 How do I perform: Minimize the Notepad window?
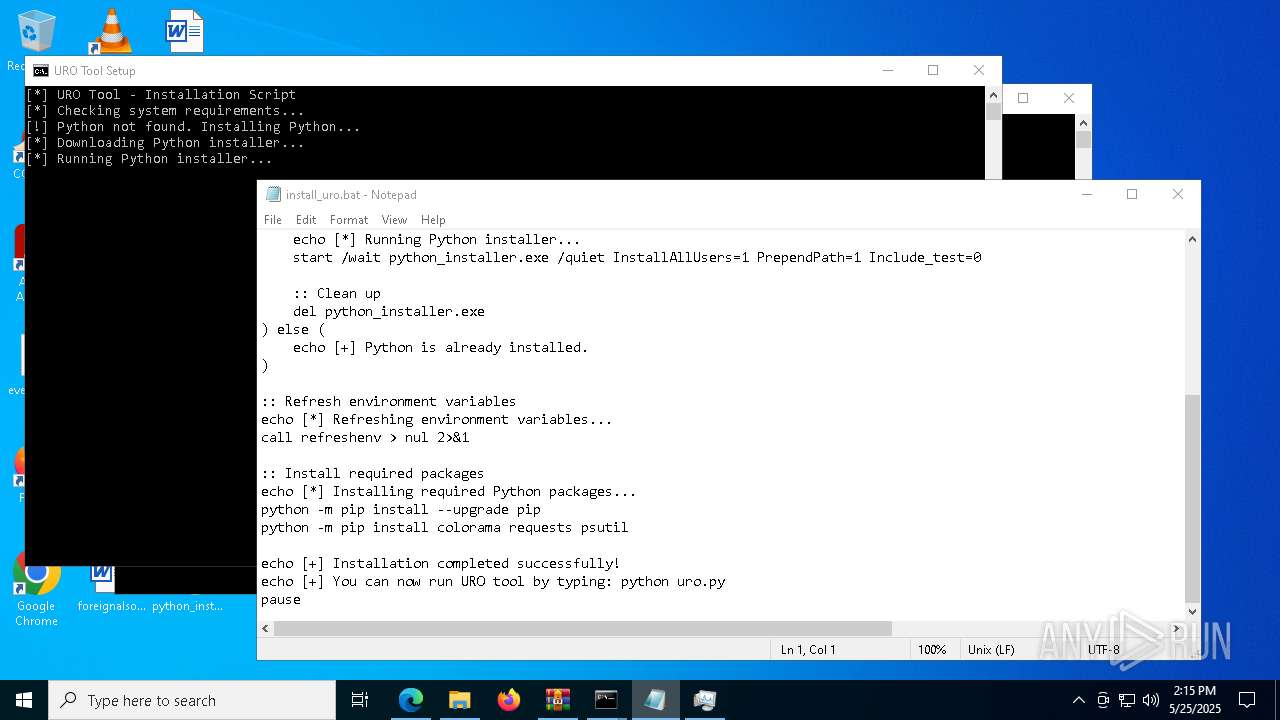coord(1086,195)
